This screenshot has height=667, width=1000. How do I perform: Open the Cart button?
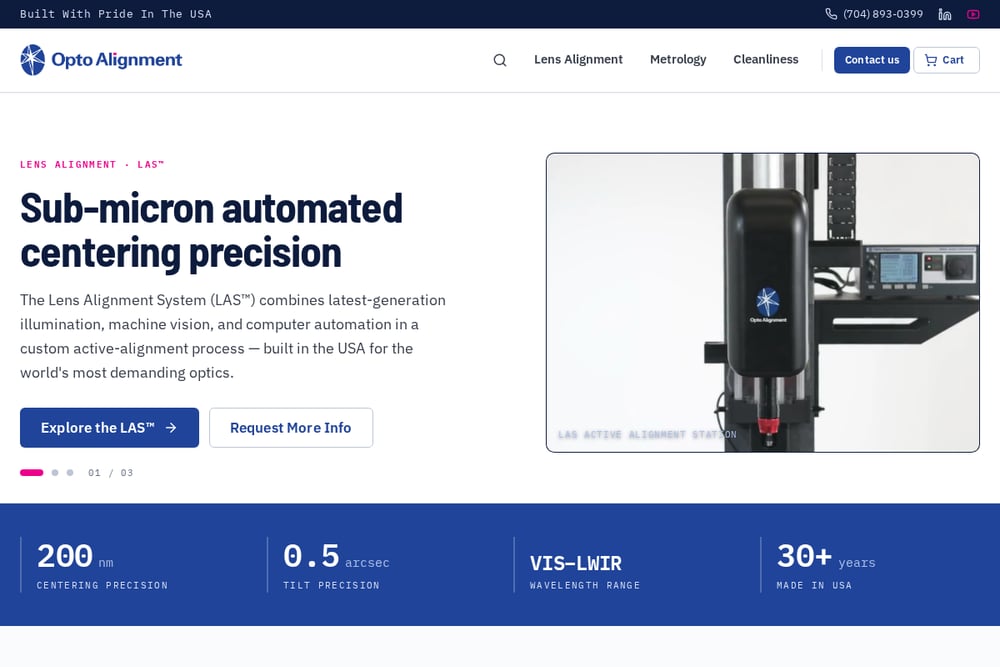pos(946,60)
